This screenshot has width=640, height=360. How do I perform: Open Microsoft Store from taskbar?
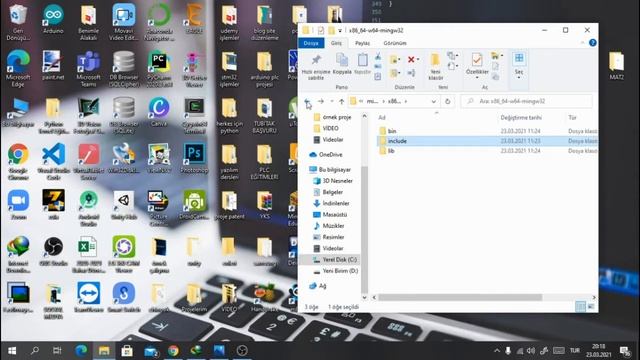pyautogui.click(x=127, y=351)
